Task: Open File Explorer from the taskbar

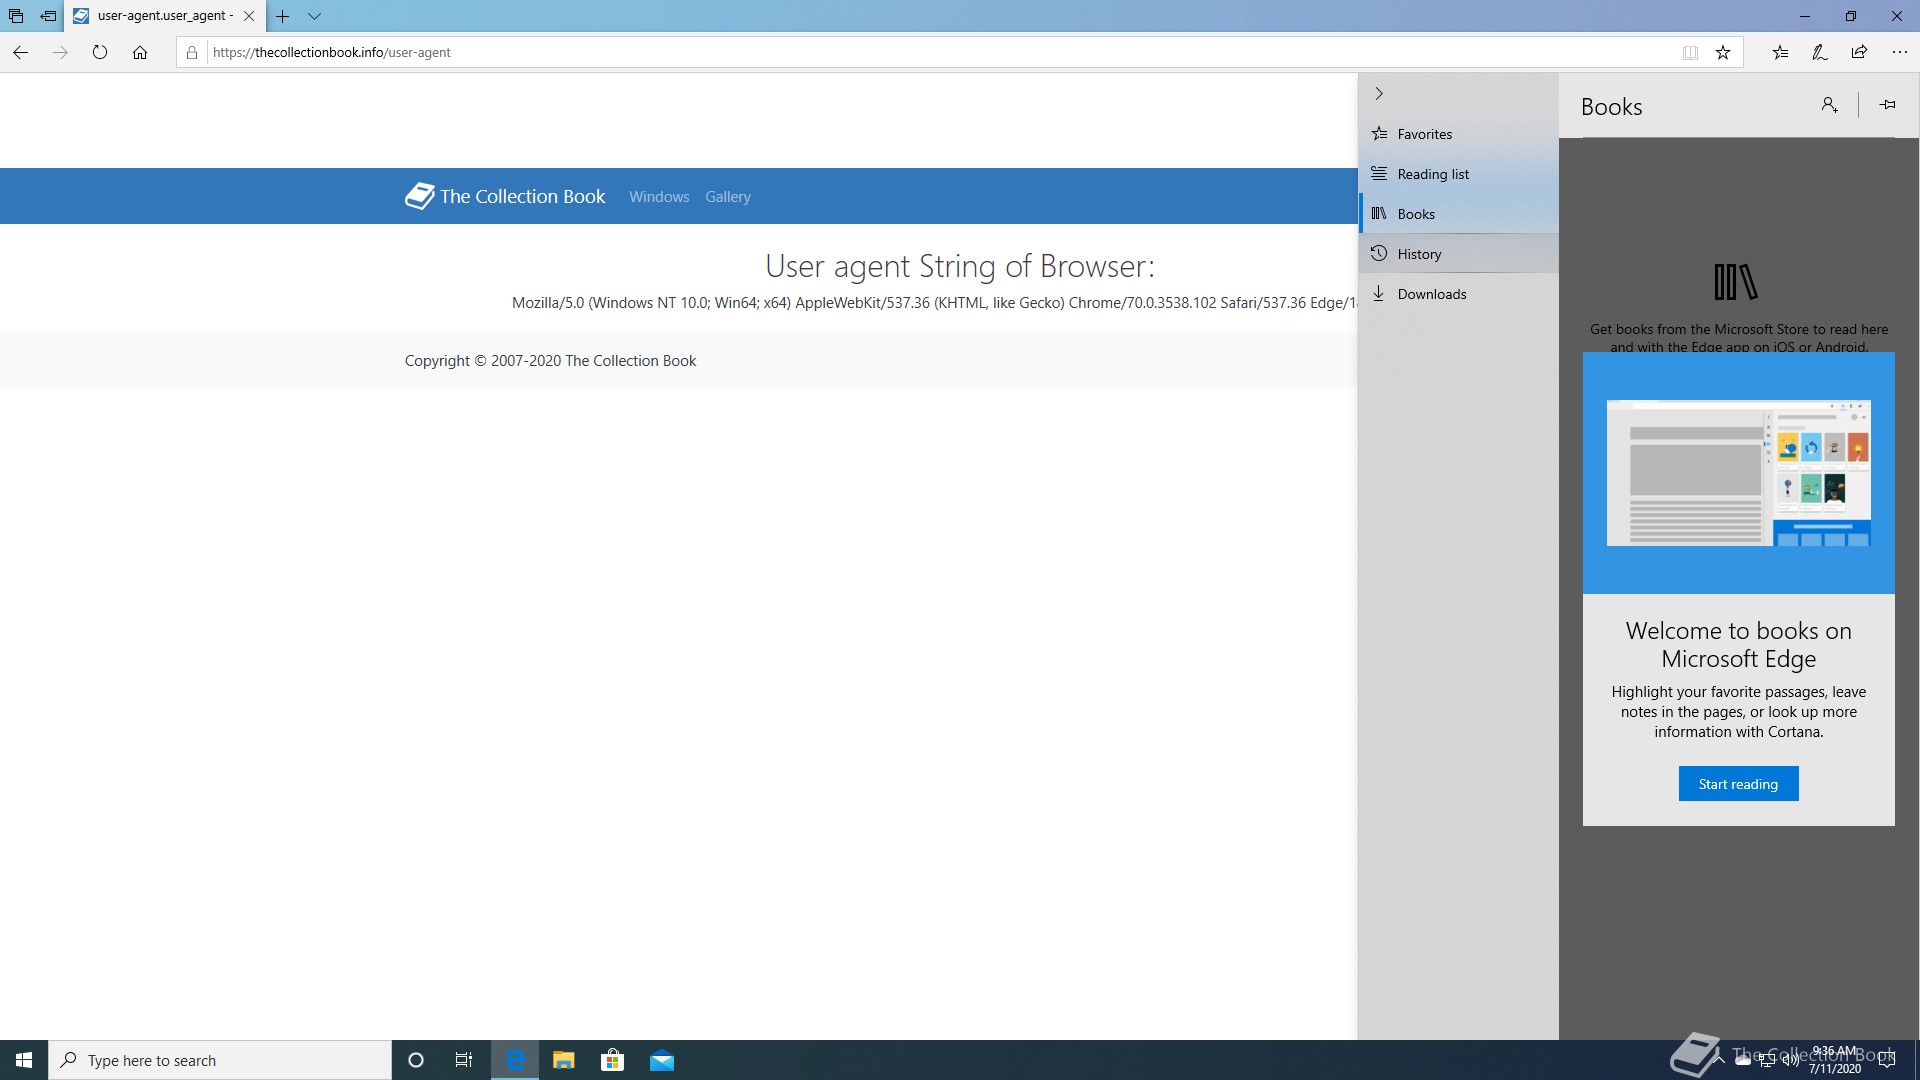Action: tap(564, 1060)
